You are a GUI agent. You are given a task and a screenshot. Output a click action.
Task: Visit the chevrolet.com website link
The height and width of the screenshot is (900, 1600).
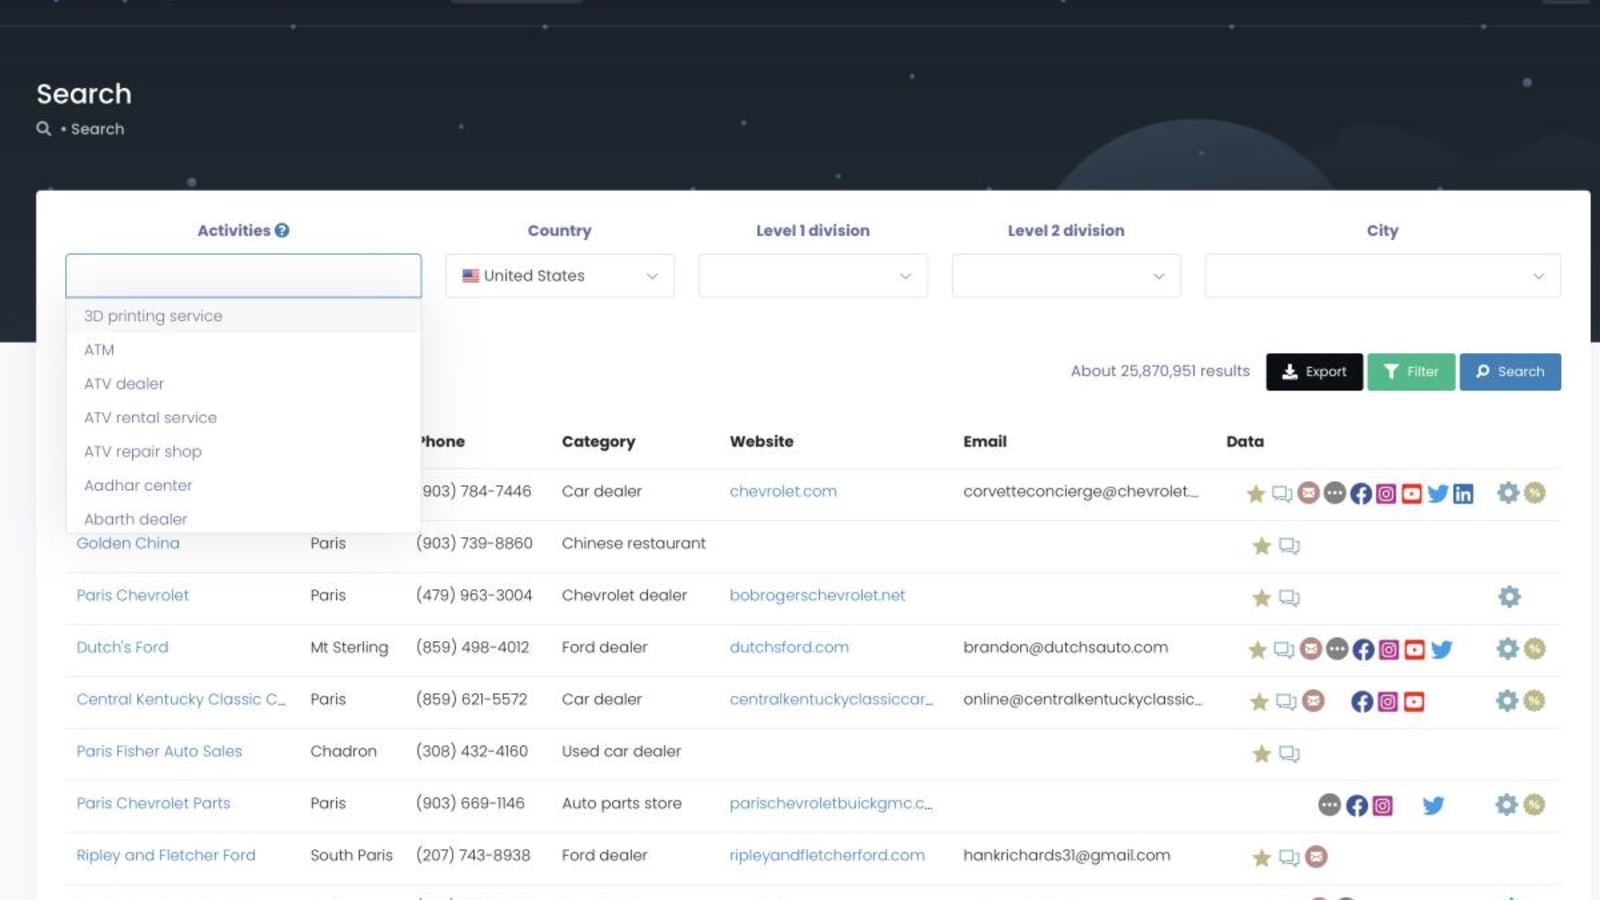[783, 491]
